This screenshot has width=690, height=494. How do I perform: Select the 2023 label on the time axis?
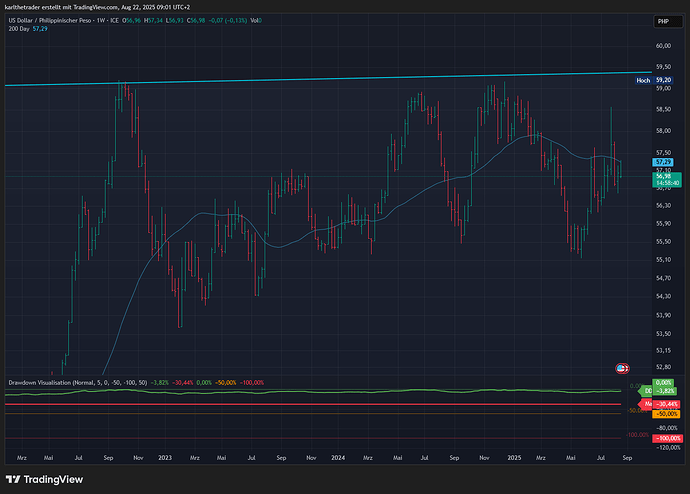pos(166,456)
